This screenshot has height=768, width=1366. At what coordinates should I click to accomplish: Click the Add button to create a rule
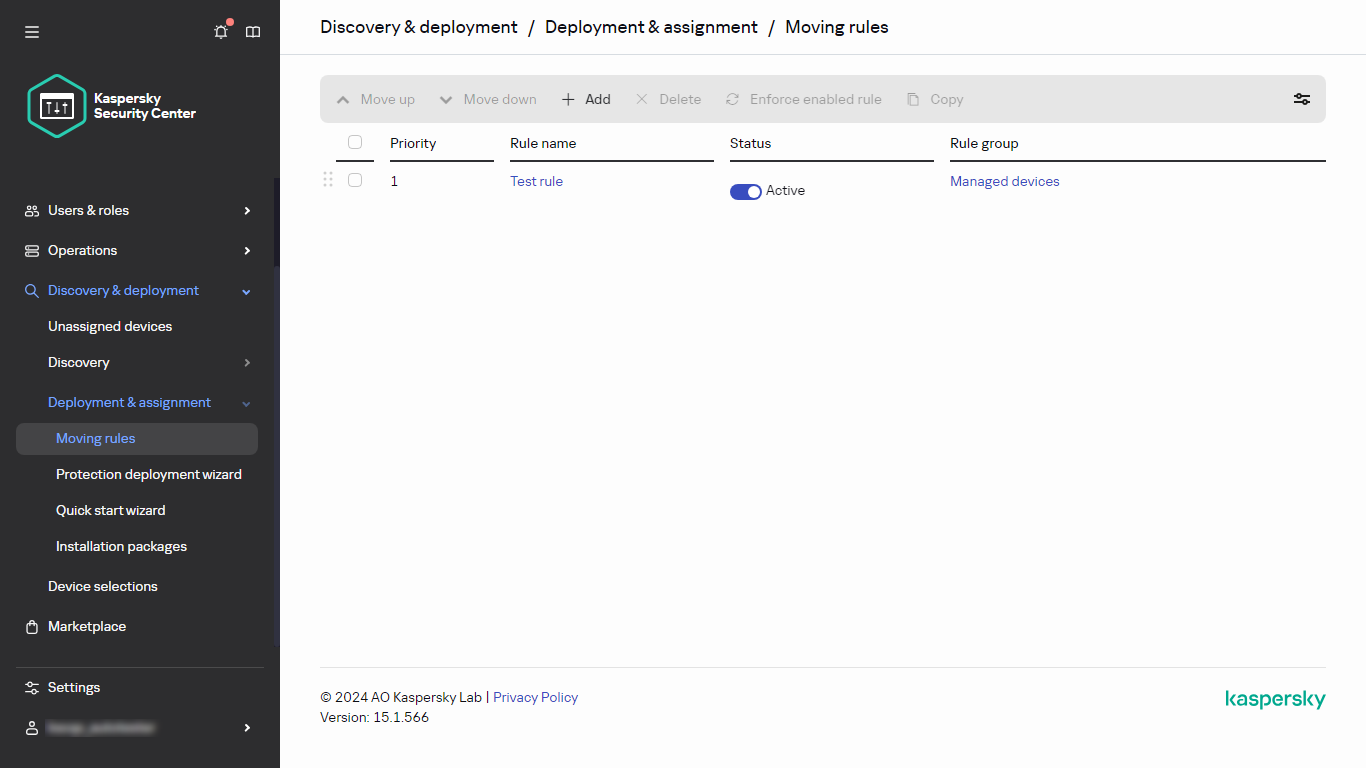pyautogui.click(x=585, y=99)
